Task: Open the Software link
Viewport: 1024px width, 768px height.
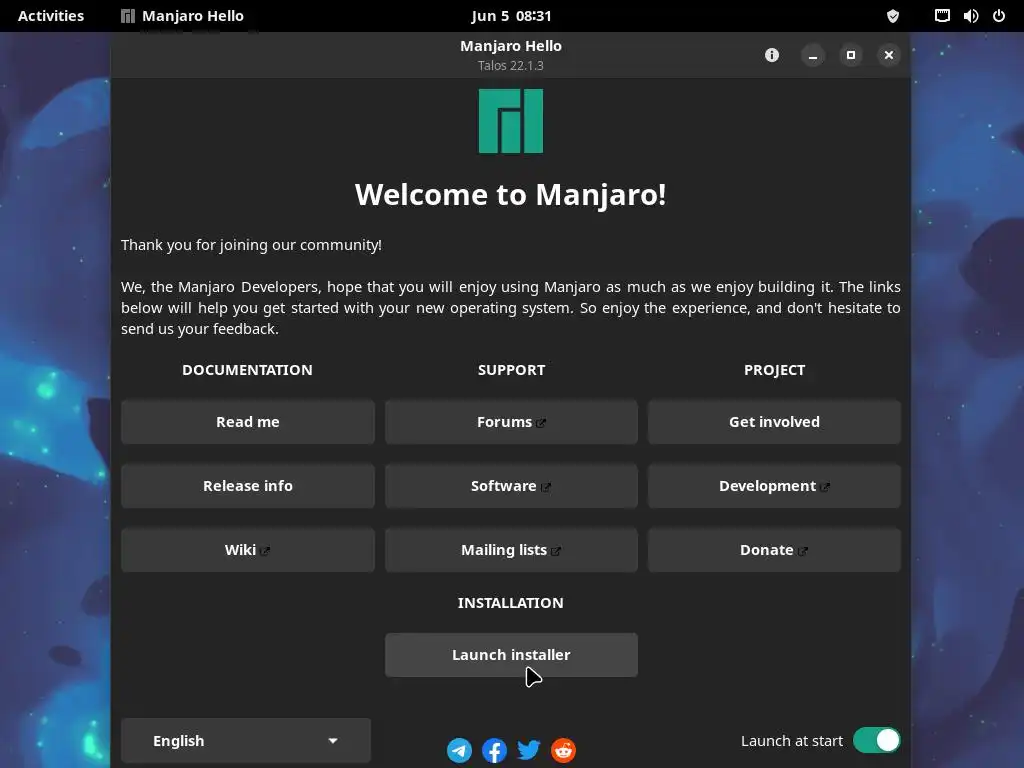Action: (511, 486)
